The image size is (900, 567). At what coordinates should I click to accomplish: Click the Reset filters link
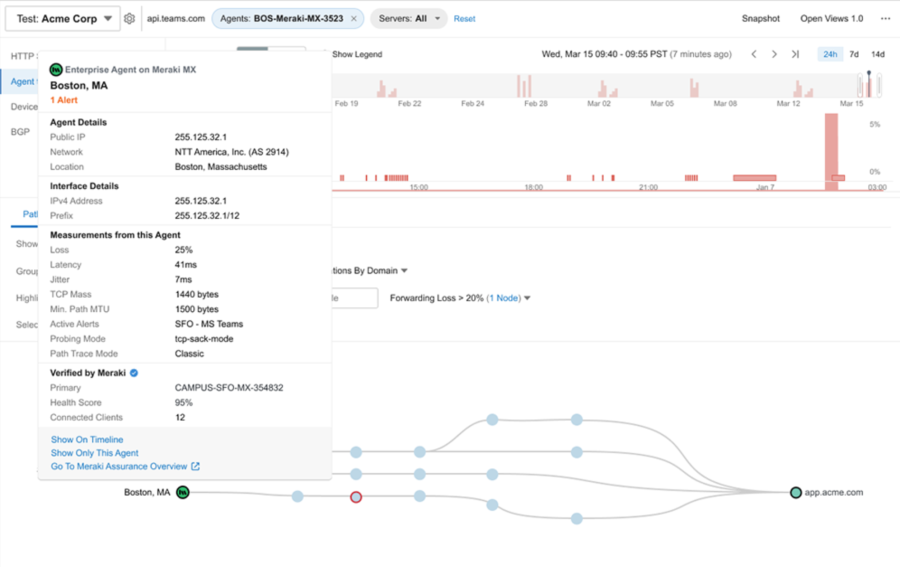[x=464, y=18]
